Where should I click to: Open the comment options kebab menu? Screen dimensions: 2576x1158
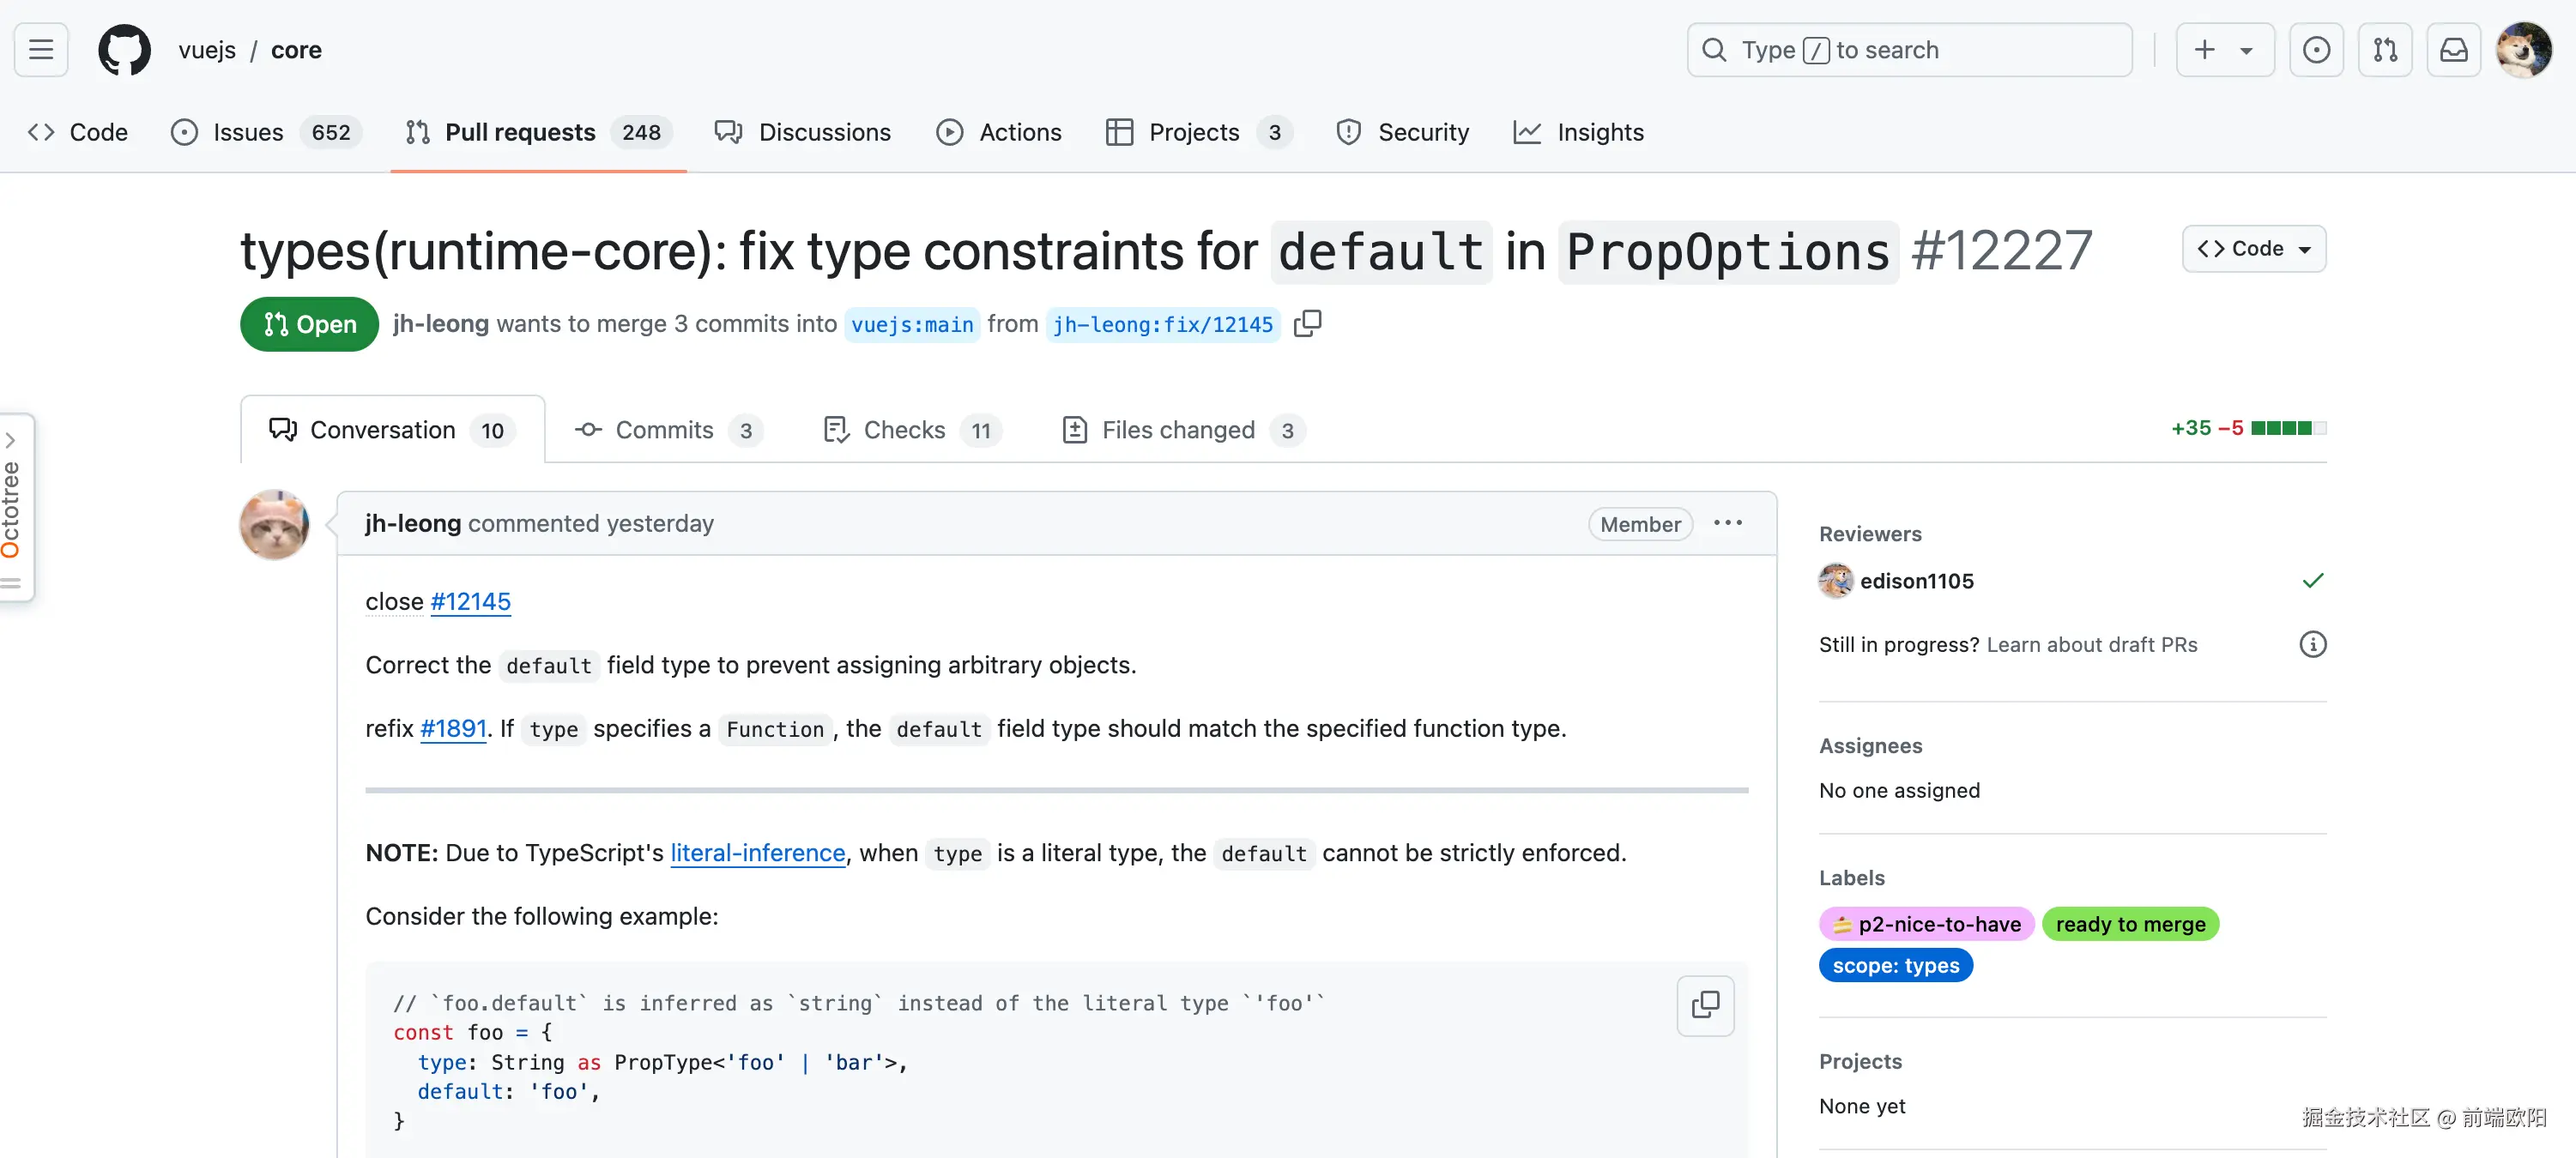coord(1728,523)
